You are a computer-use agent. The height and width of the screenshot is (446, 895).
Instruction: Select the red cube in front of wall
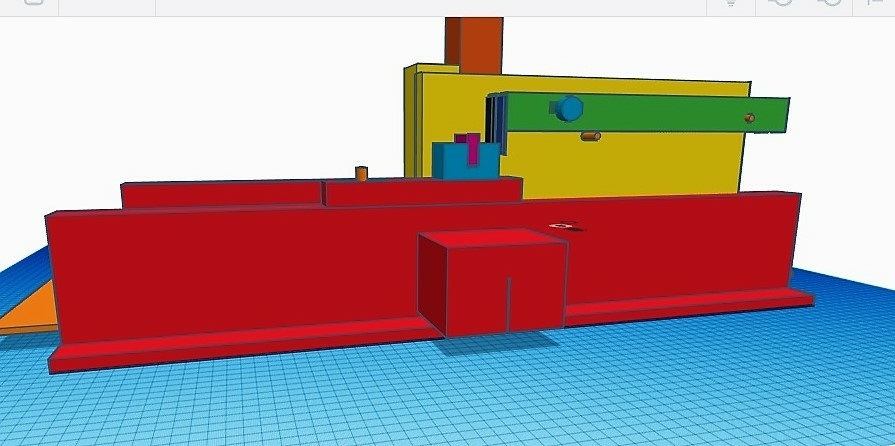click(x=492, y=283)
